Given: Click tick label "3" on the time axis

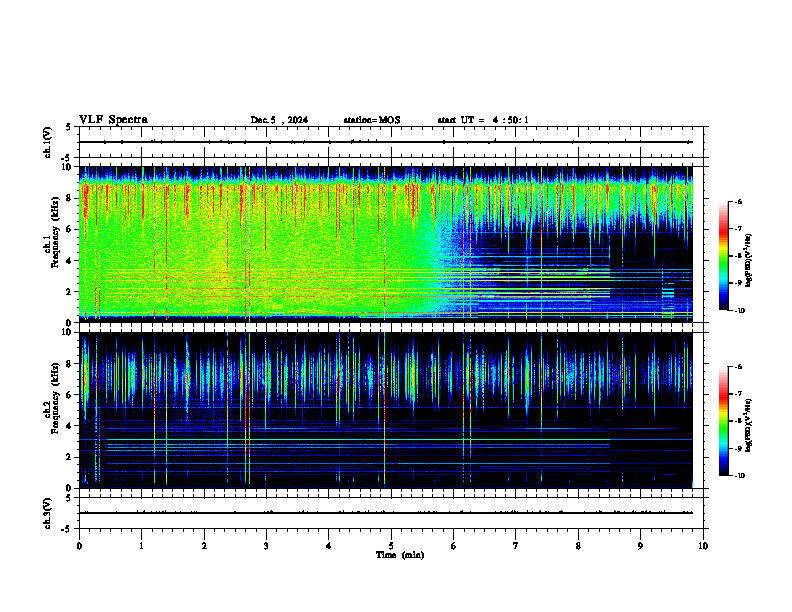Looking at the screenshot, I should (266, 546).
